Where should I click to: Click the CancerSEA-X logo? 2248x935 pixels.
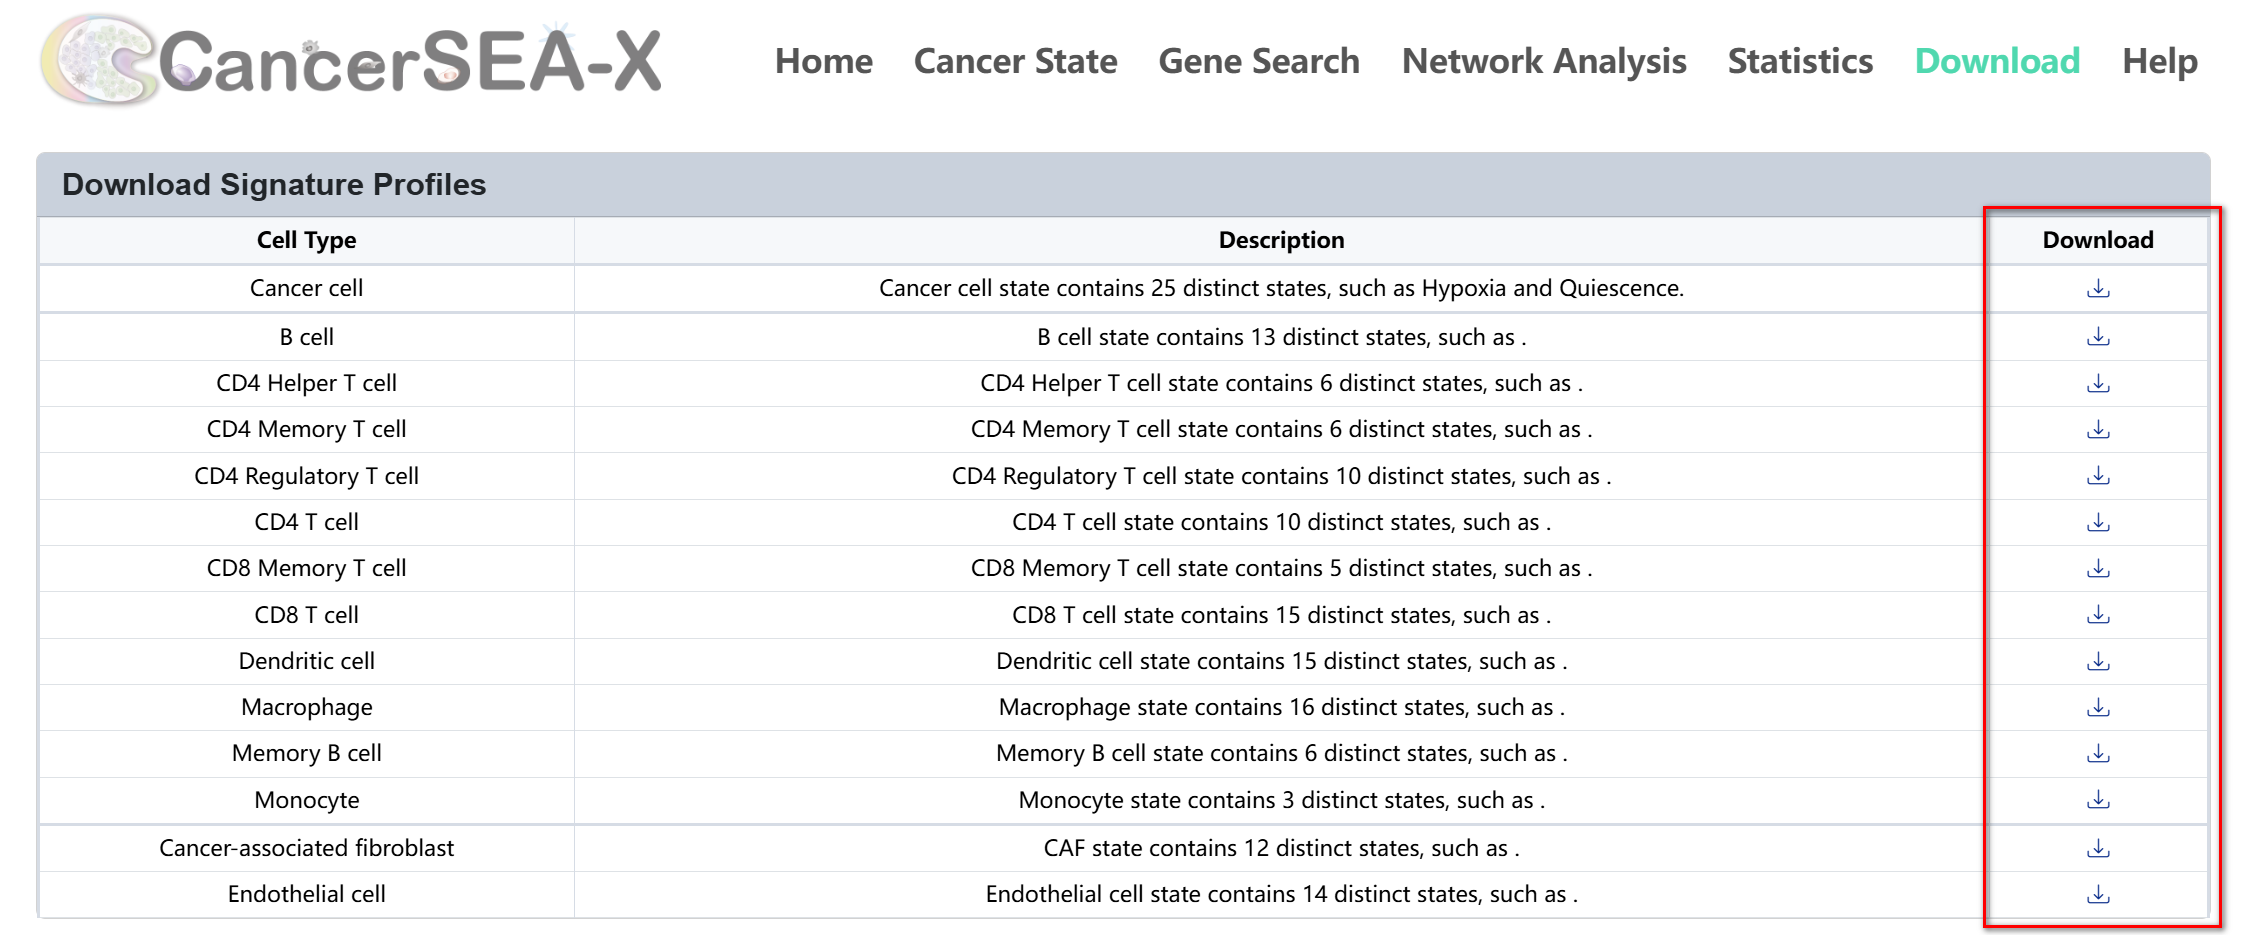[x=350, y=60]
